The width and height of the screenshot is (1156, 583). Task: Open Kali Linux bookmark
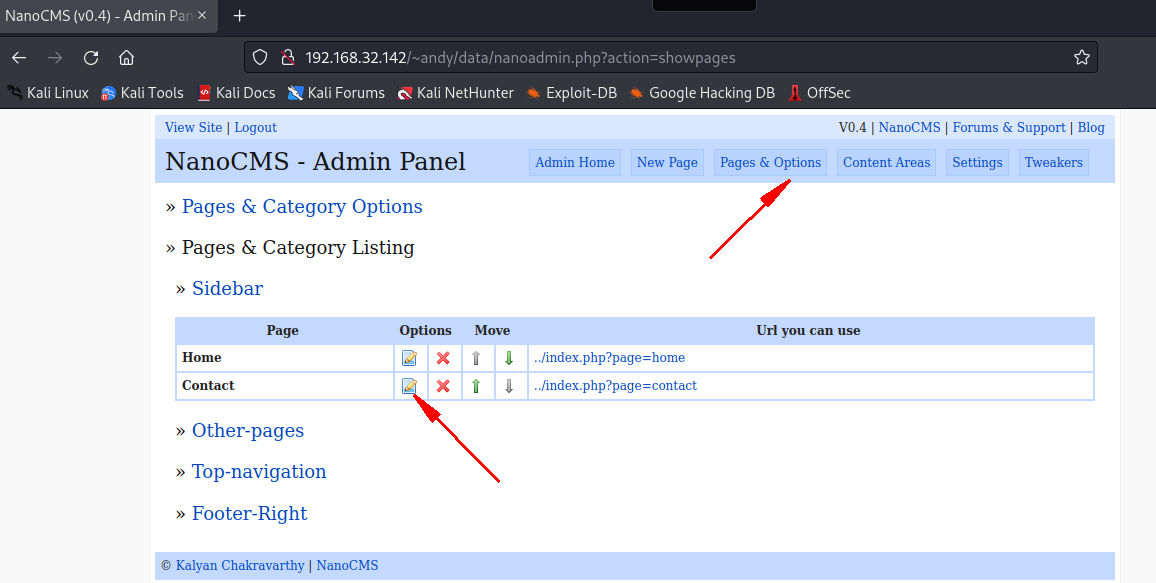[x=48, y=93]
